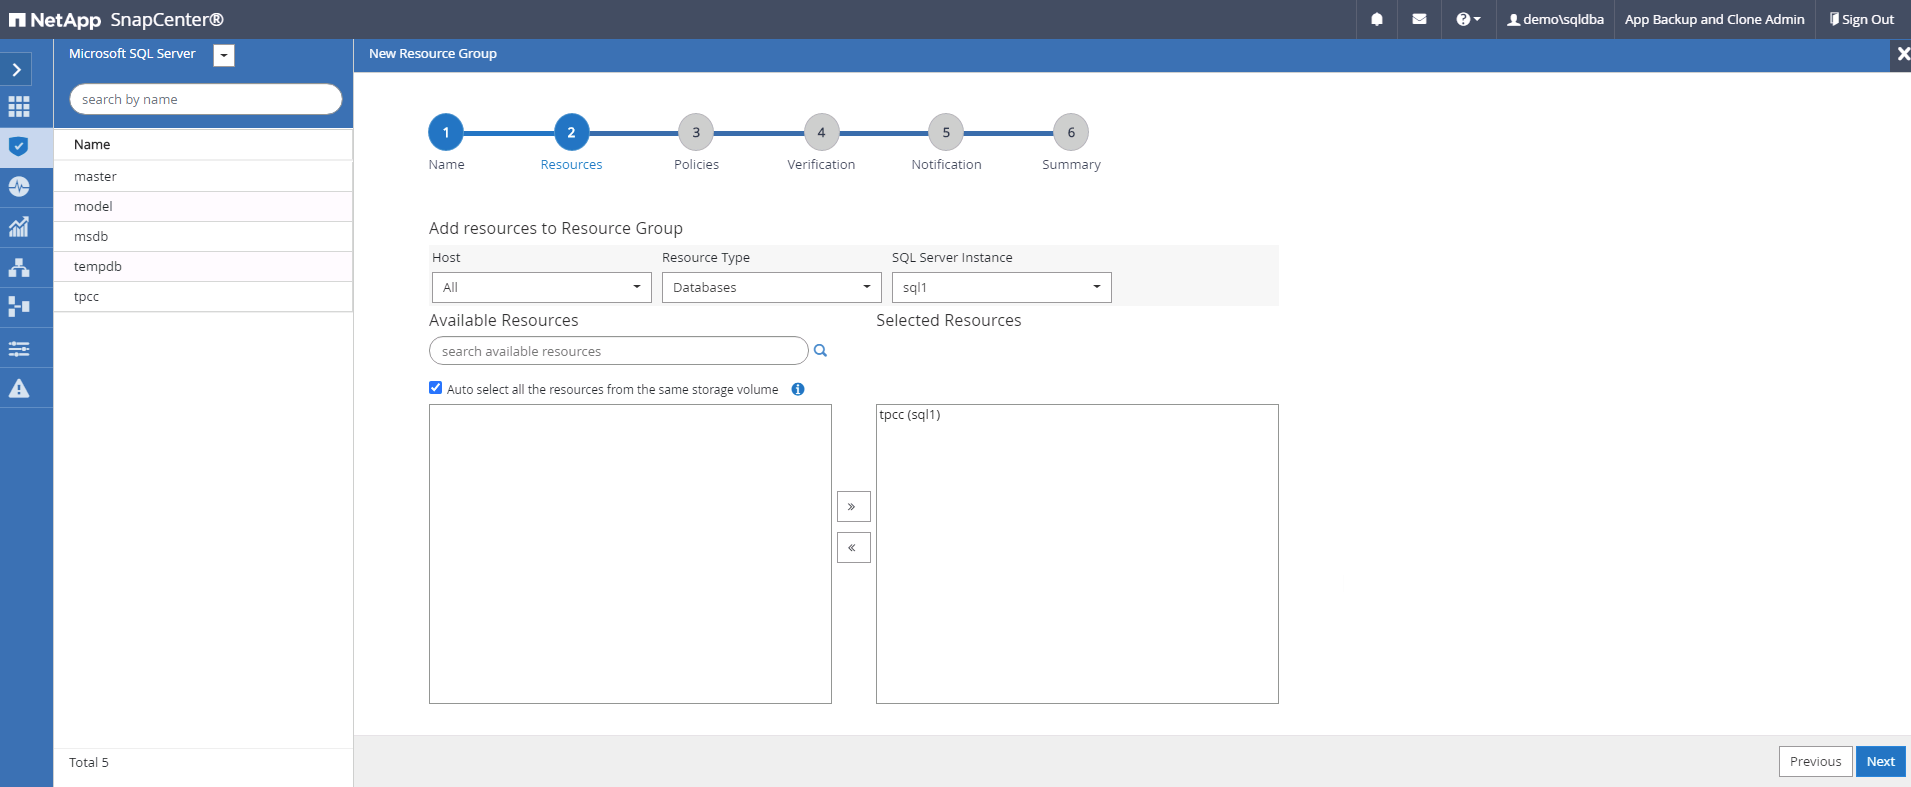Open the Settings sliders icon
Viewport: 1911px width, 787px height.
(x=19, y=348)
